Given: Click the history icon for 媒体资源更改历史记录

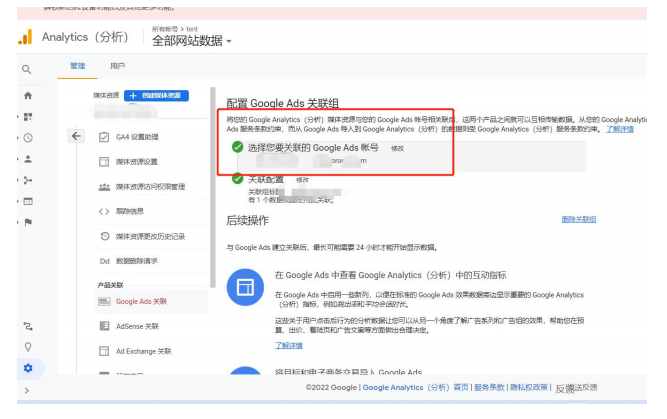Looking at the screenshot, I should point(105,236).
